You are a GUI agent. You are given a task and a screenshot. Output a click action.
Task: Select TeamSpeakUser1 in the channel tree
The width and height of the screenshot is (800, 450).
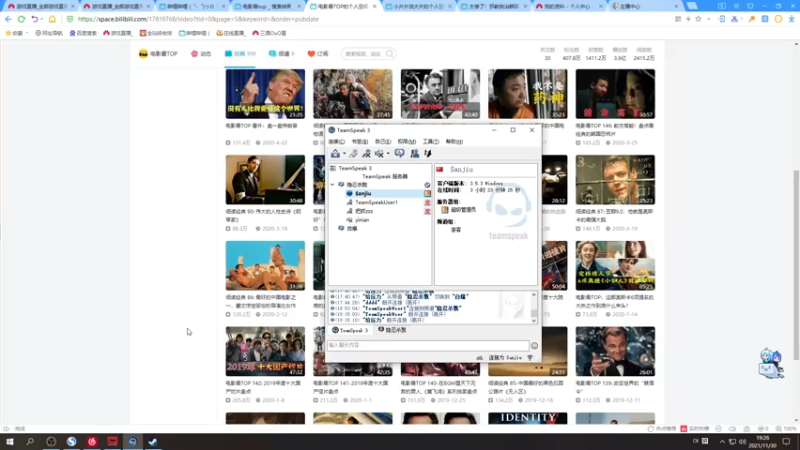[376, 202]
